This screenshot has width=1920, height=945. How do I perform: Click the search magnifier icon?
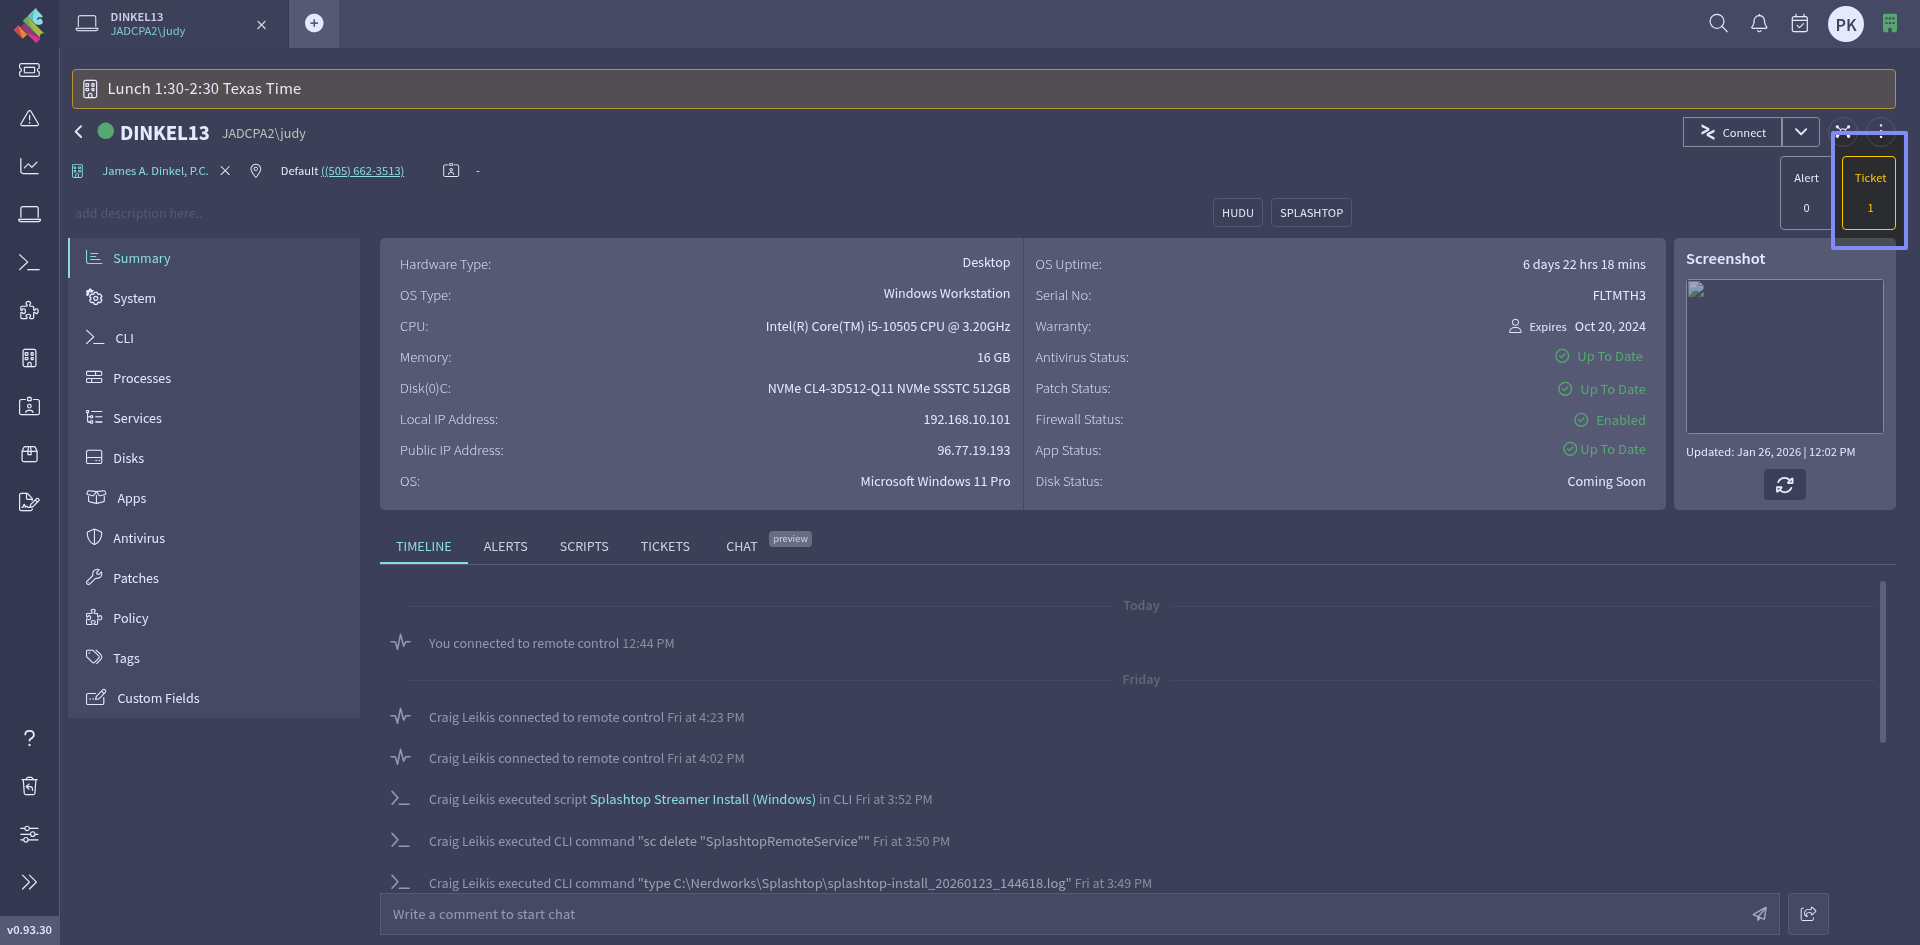1718,23
